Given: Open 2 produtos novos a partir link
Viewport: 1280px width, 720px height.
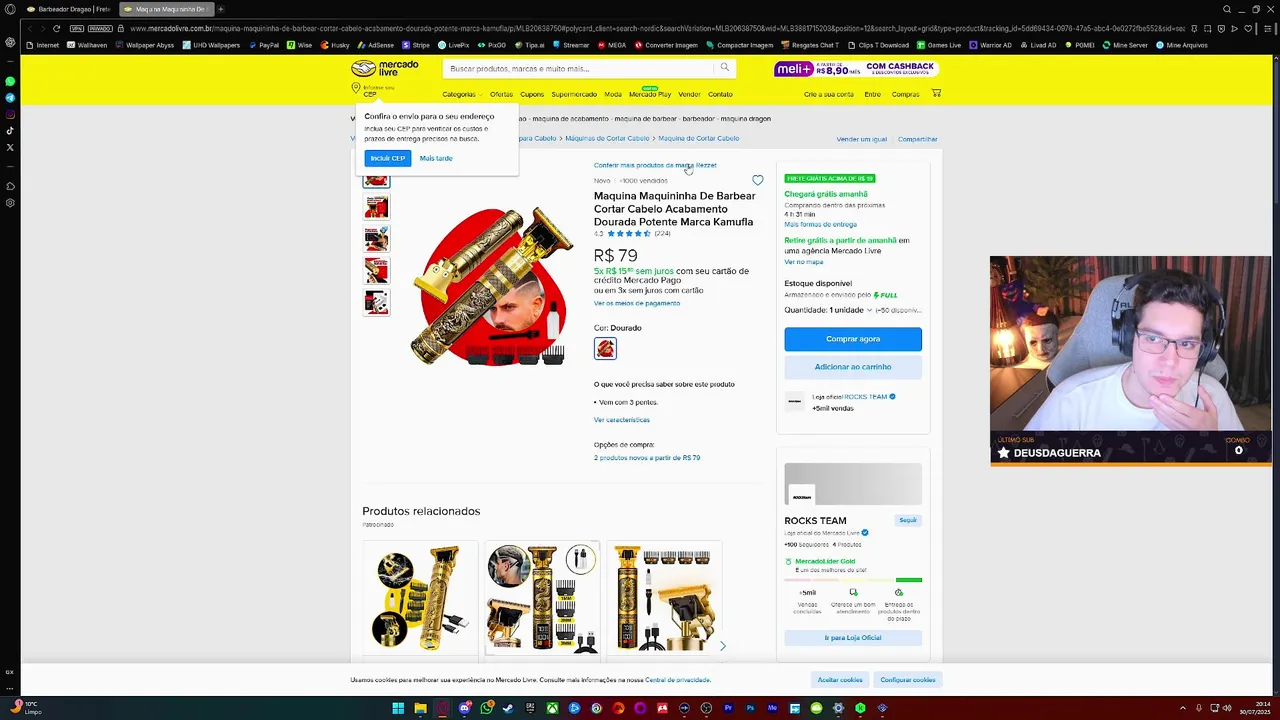Looking at the screenshot, I should [x=647, y=458].
